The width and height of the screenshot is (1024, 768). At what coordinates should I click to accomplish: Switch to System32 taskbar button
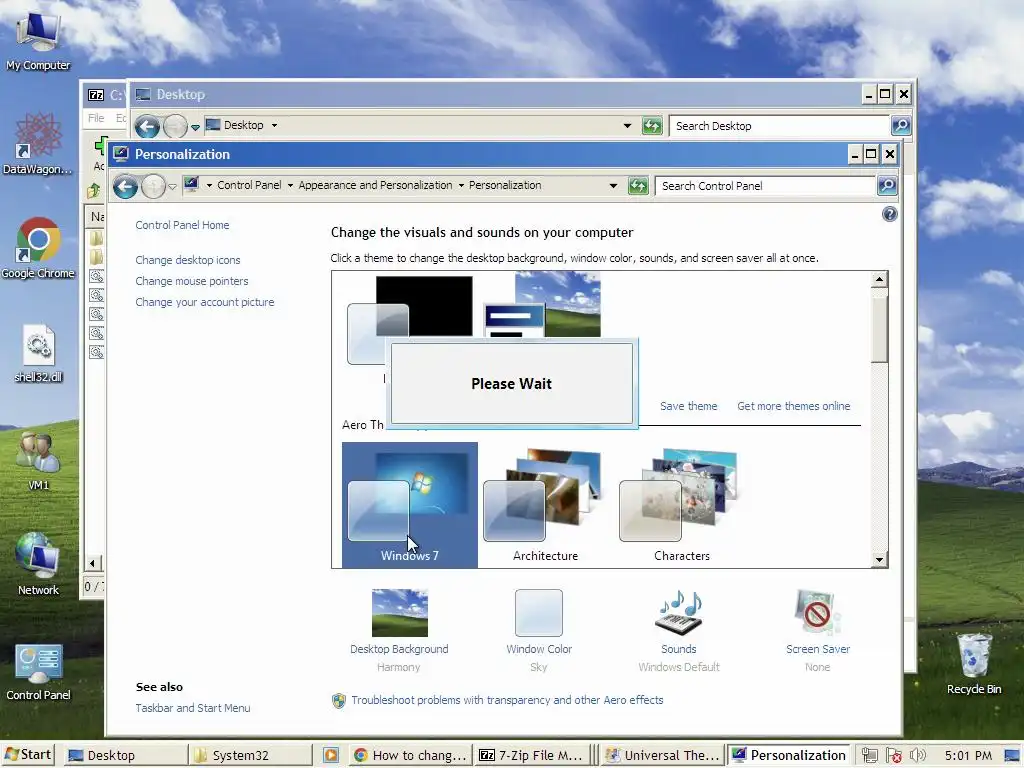(x=251, y=755)
